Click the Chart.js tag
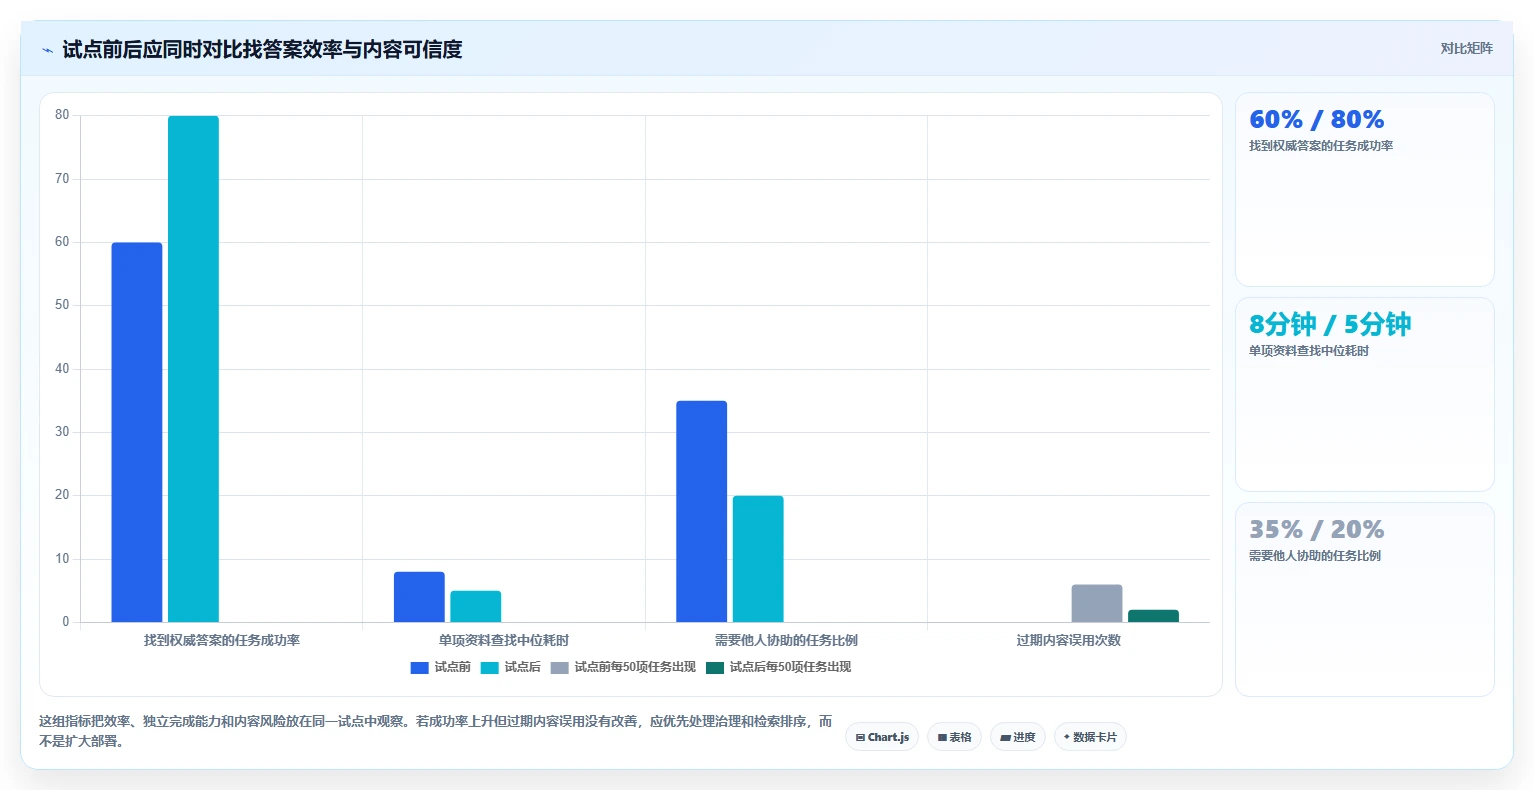 point(882,737)
